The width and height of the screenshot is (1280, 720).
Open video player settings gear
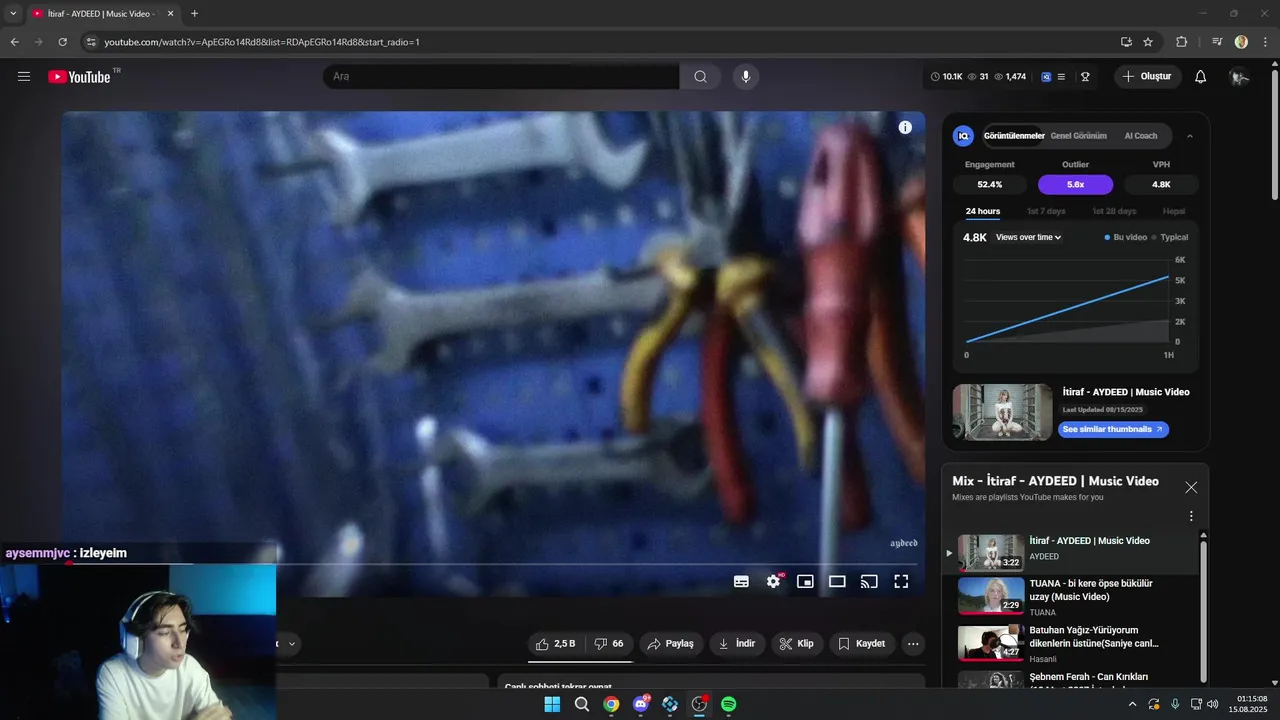pyautogui.click(x=774, y=581)
